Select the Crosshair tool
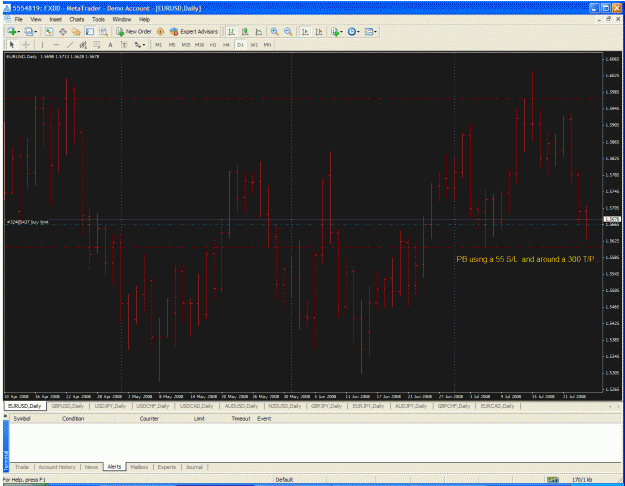The width and height of the screenshot is (625, 486). pos(26,45)
